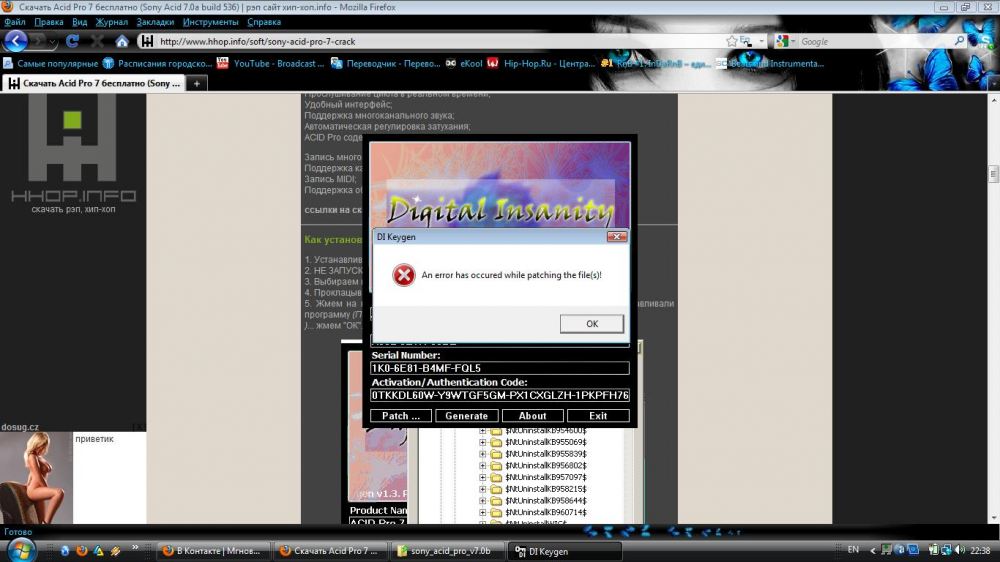Launch Firefox from the quick launch bar
The width and height of the screenshot is (1000, 562).
tap(82, 551)
